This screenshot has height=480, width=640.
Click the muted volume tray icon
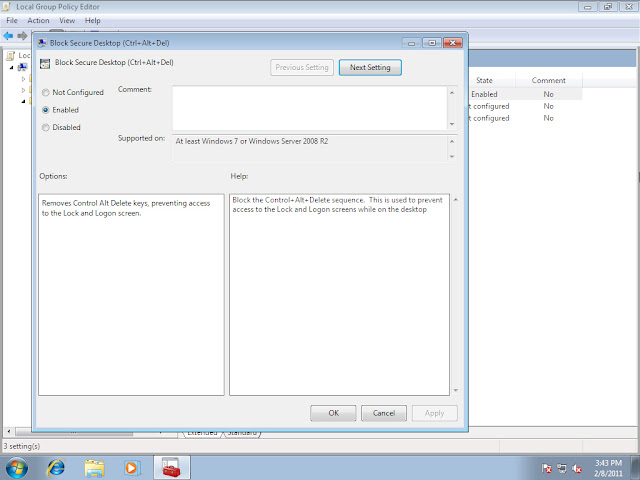tap(576, 468)
